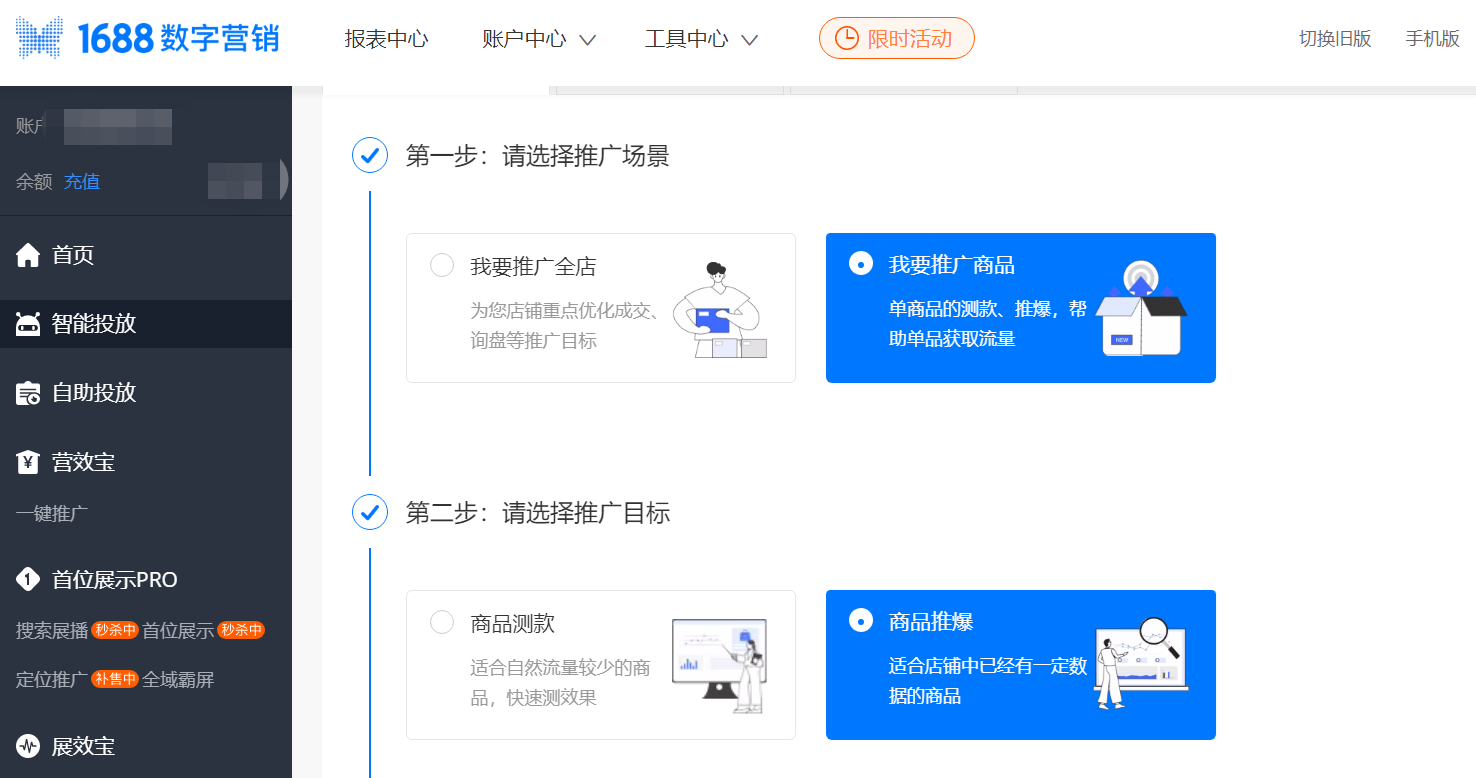Screen dimensions: 1476x778
Task: Click the 1688 数字营销 logo
Action: click(147, 39)
